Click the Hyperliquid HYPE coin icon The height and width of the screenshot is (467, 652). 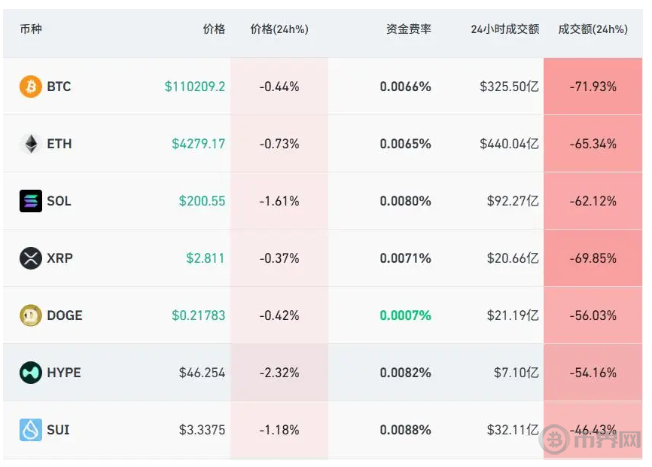[x=31, y=373]
